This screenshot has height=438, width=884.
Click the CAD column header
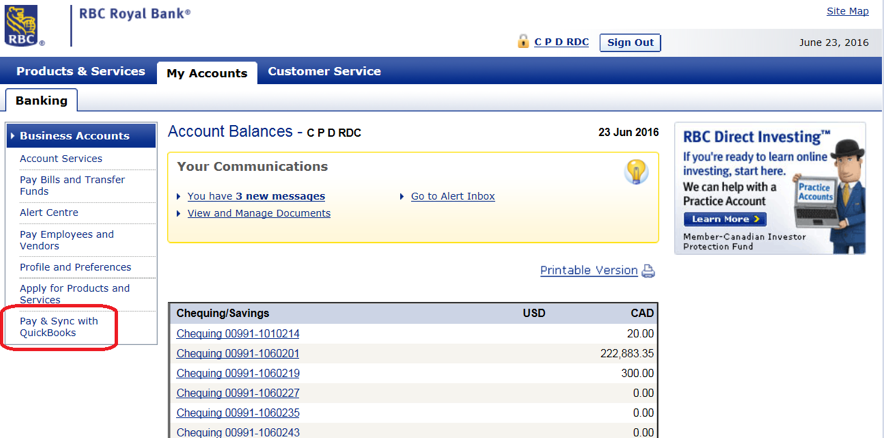pos(642,313)
